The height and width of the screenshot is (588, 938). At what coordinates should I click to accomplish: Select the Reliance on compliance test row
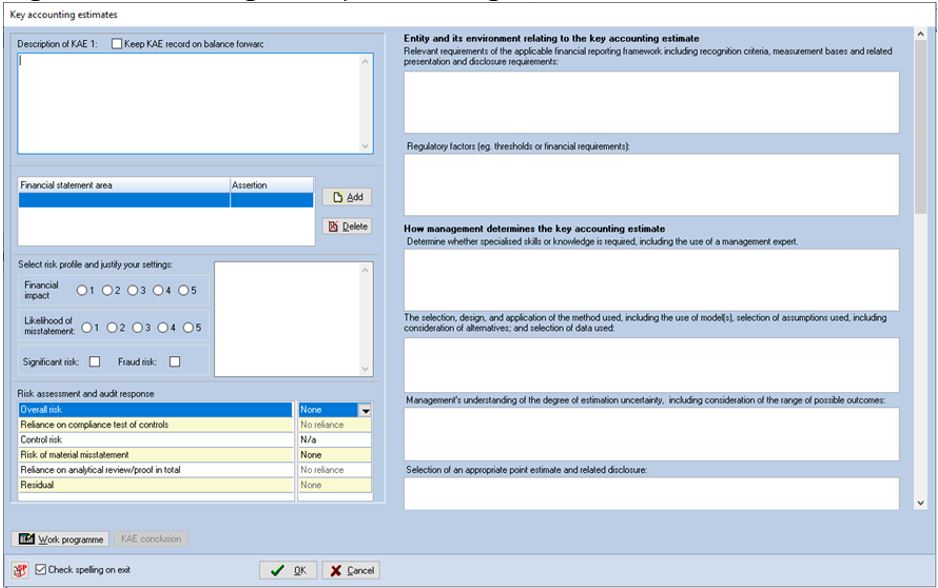click(156, 425)
